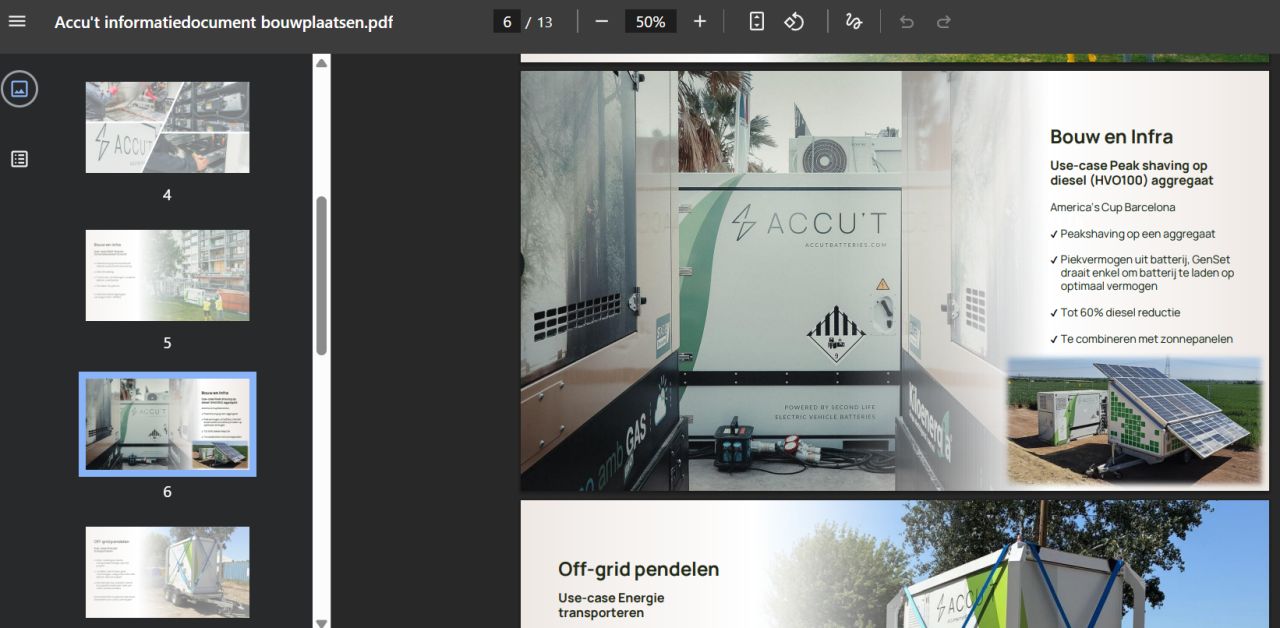The height and width of the screenshot is (628, 1280).
Task: Open the hamburger menu to toggle sidebar
Action: click(x=17, y=22)
